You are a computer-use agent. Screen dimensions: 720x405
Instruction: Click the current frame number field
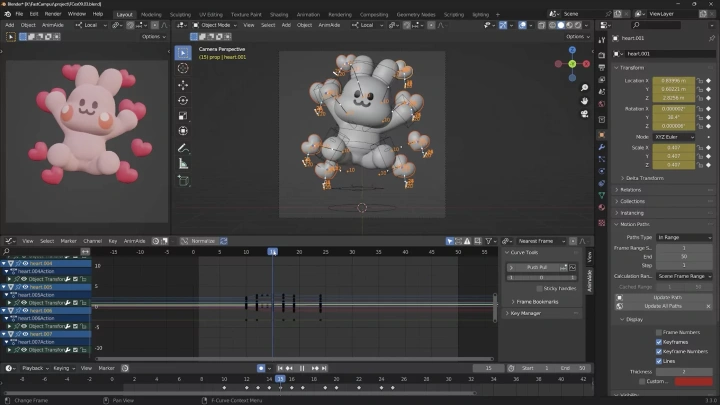[x=488, y=368]
